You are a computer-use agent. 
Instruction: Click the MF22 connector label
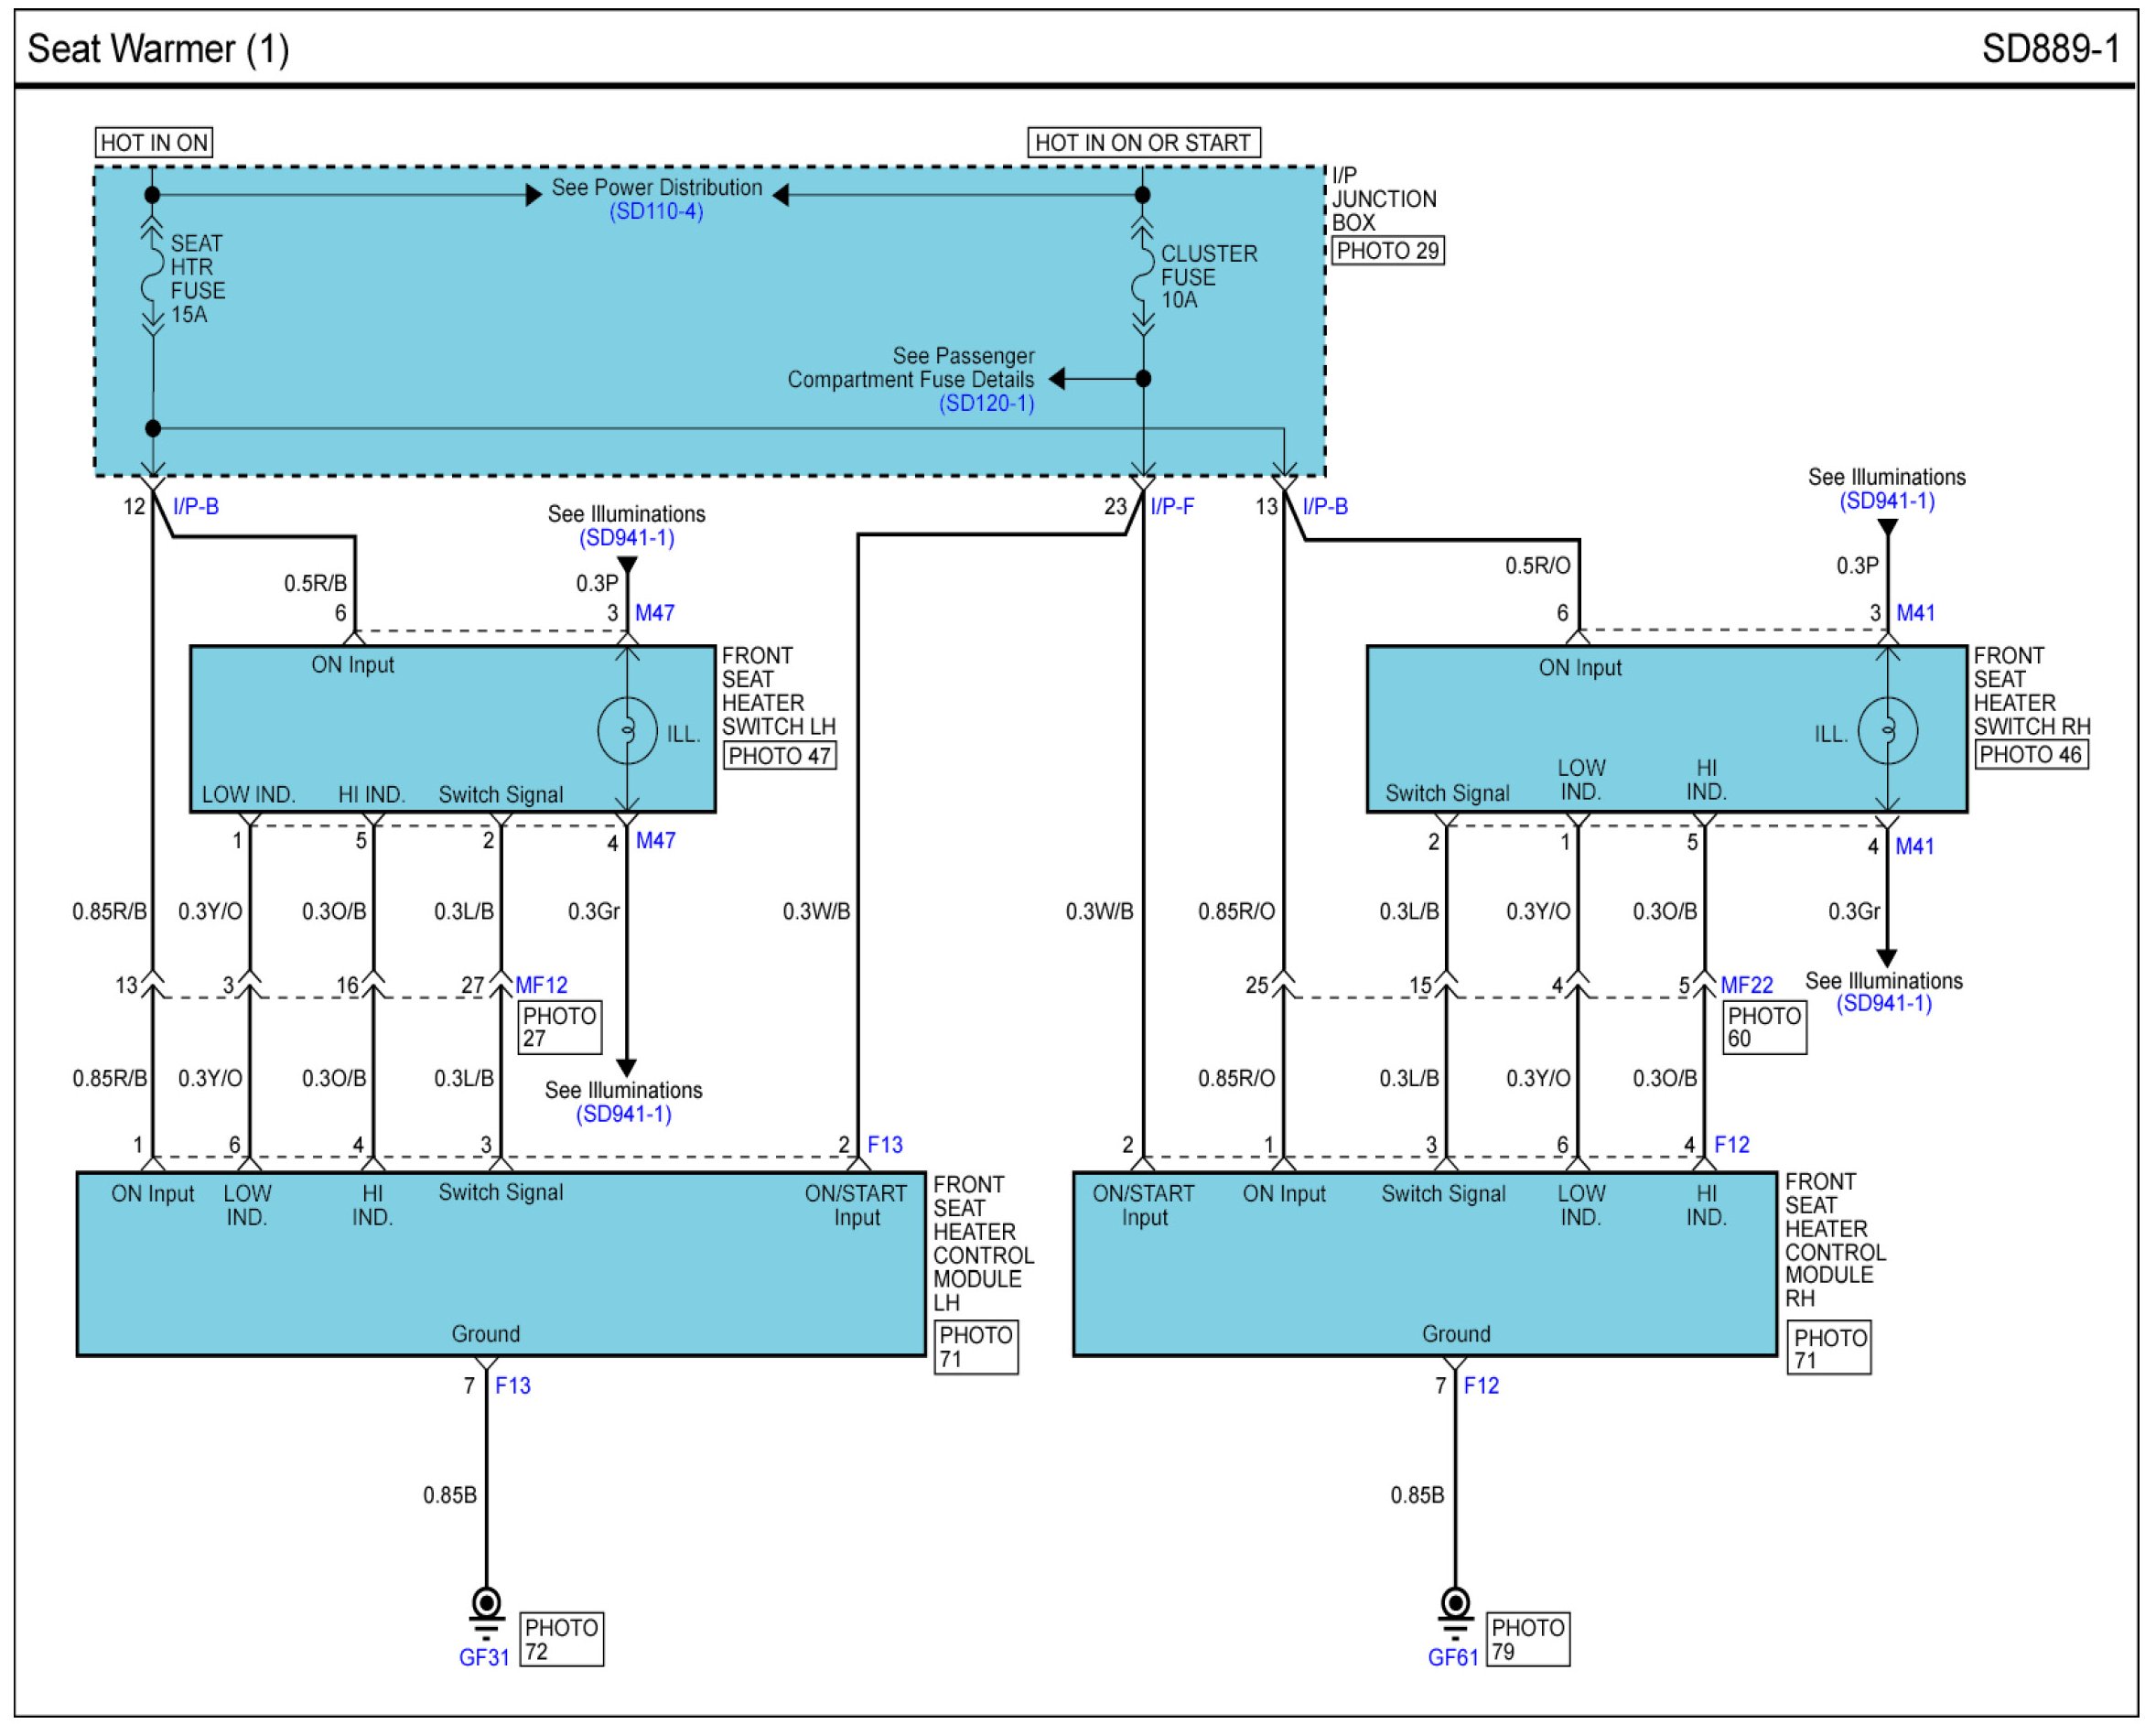tap(1746, 985)
